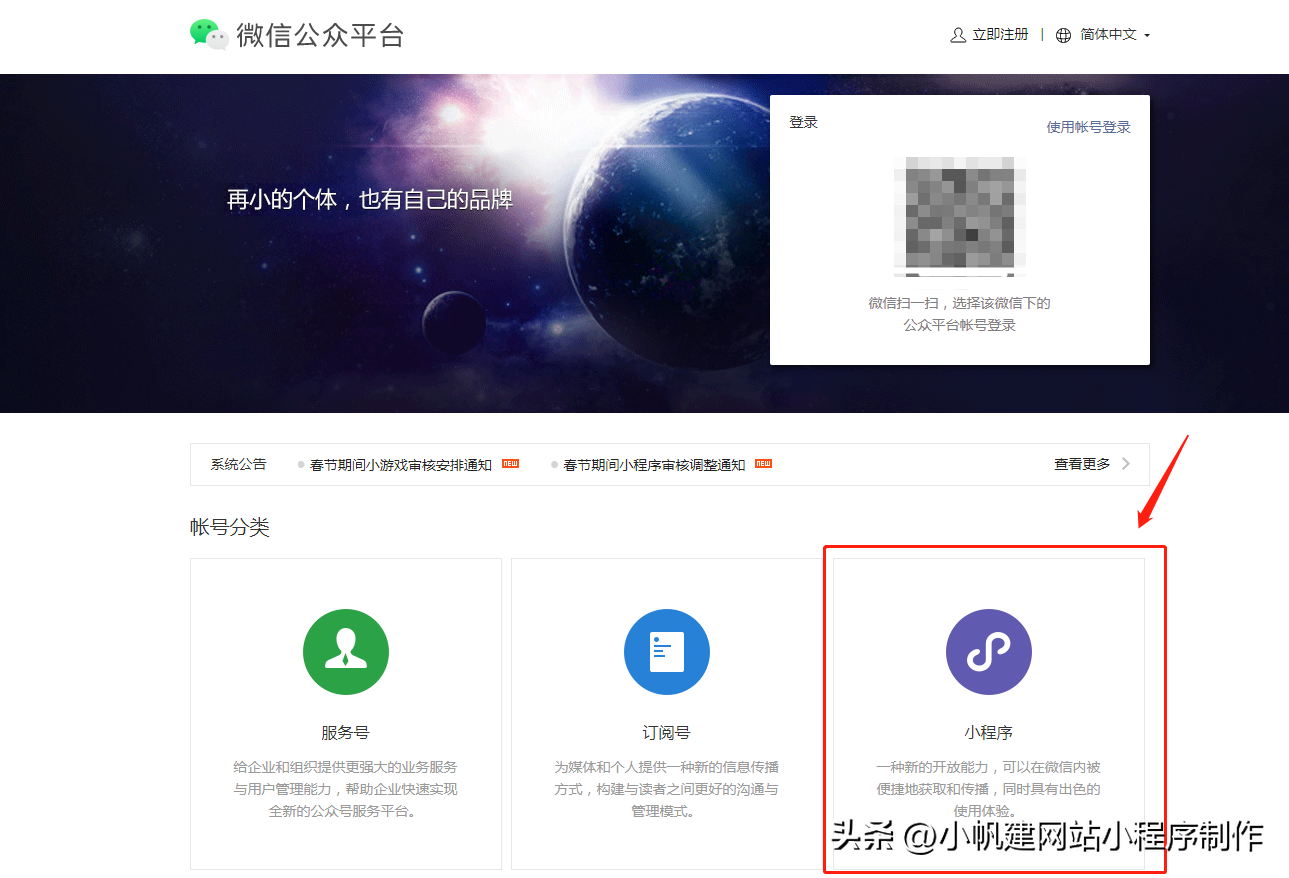Click the 查看更多 link
The image size is (1289, 878).
click(1082, 464)
